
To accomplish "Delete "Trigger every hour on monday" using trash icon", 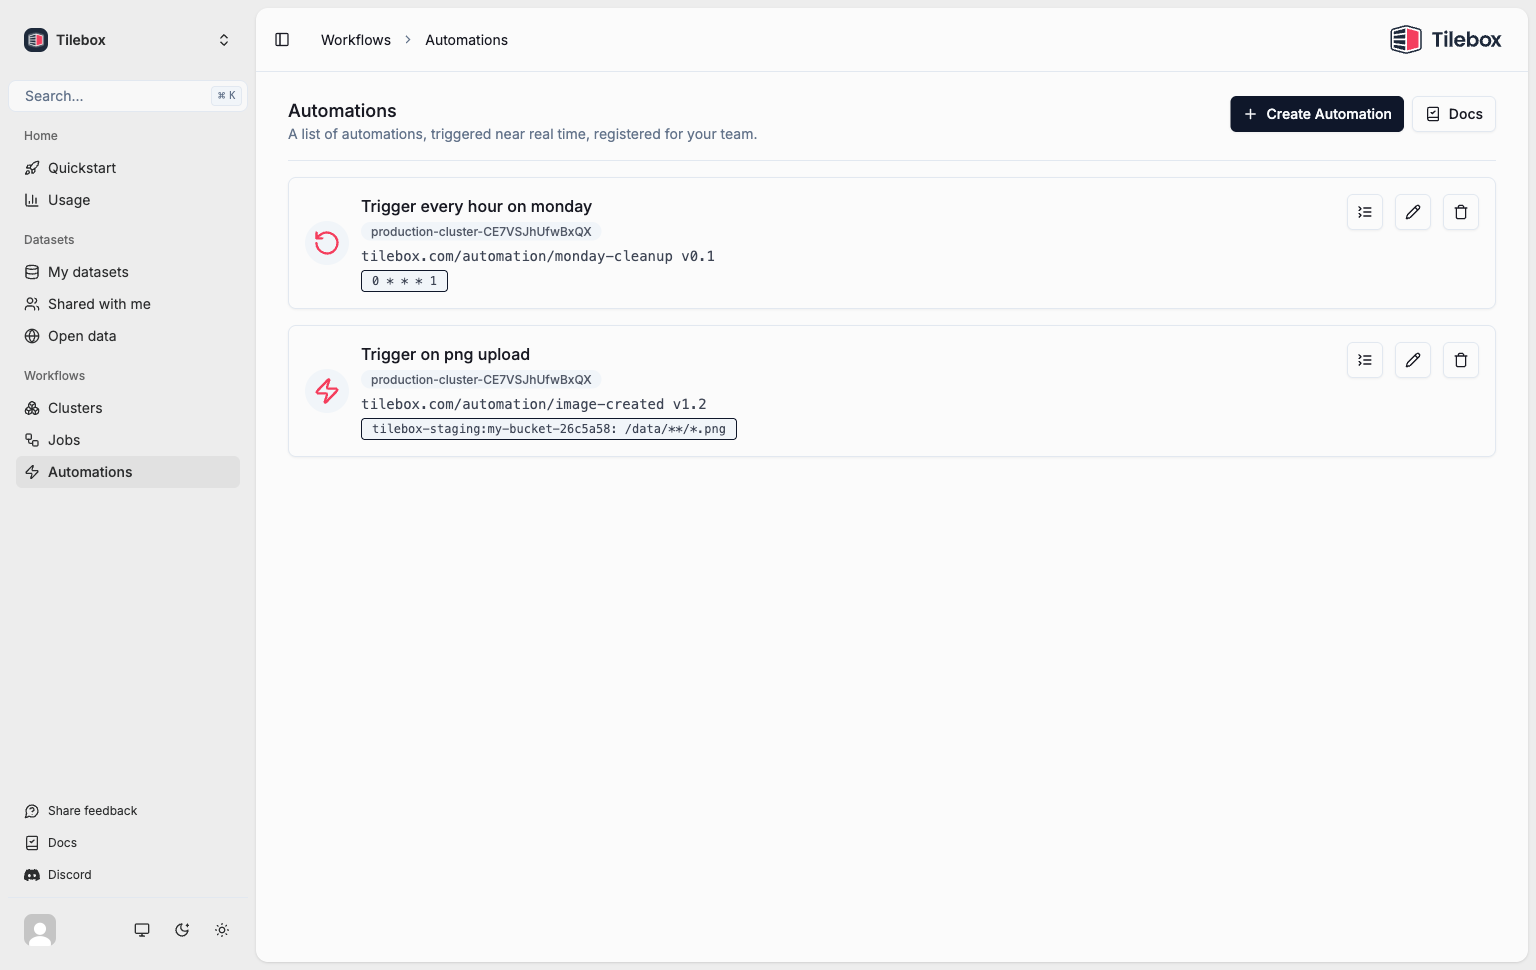I will [1460, 212].
